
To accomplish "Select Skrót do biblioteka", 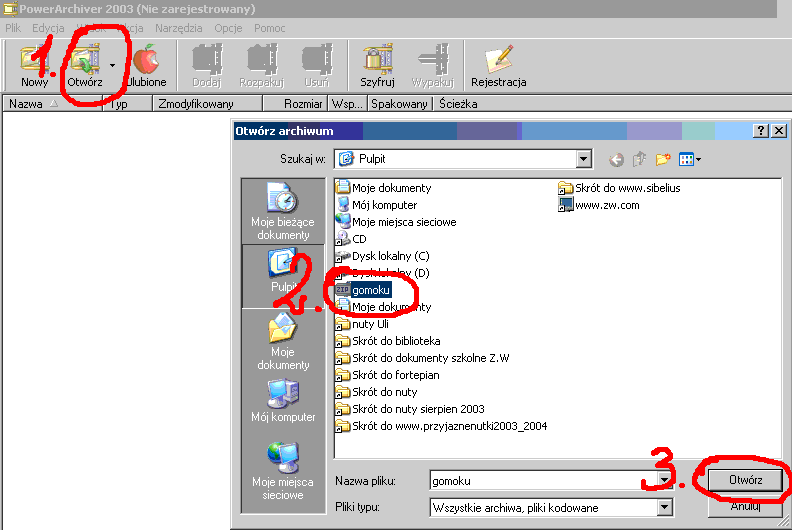I will 388,341.
